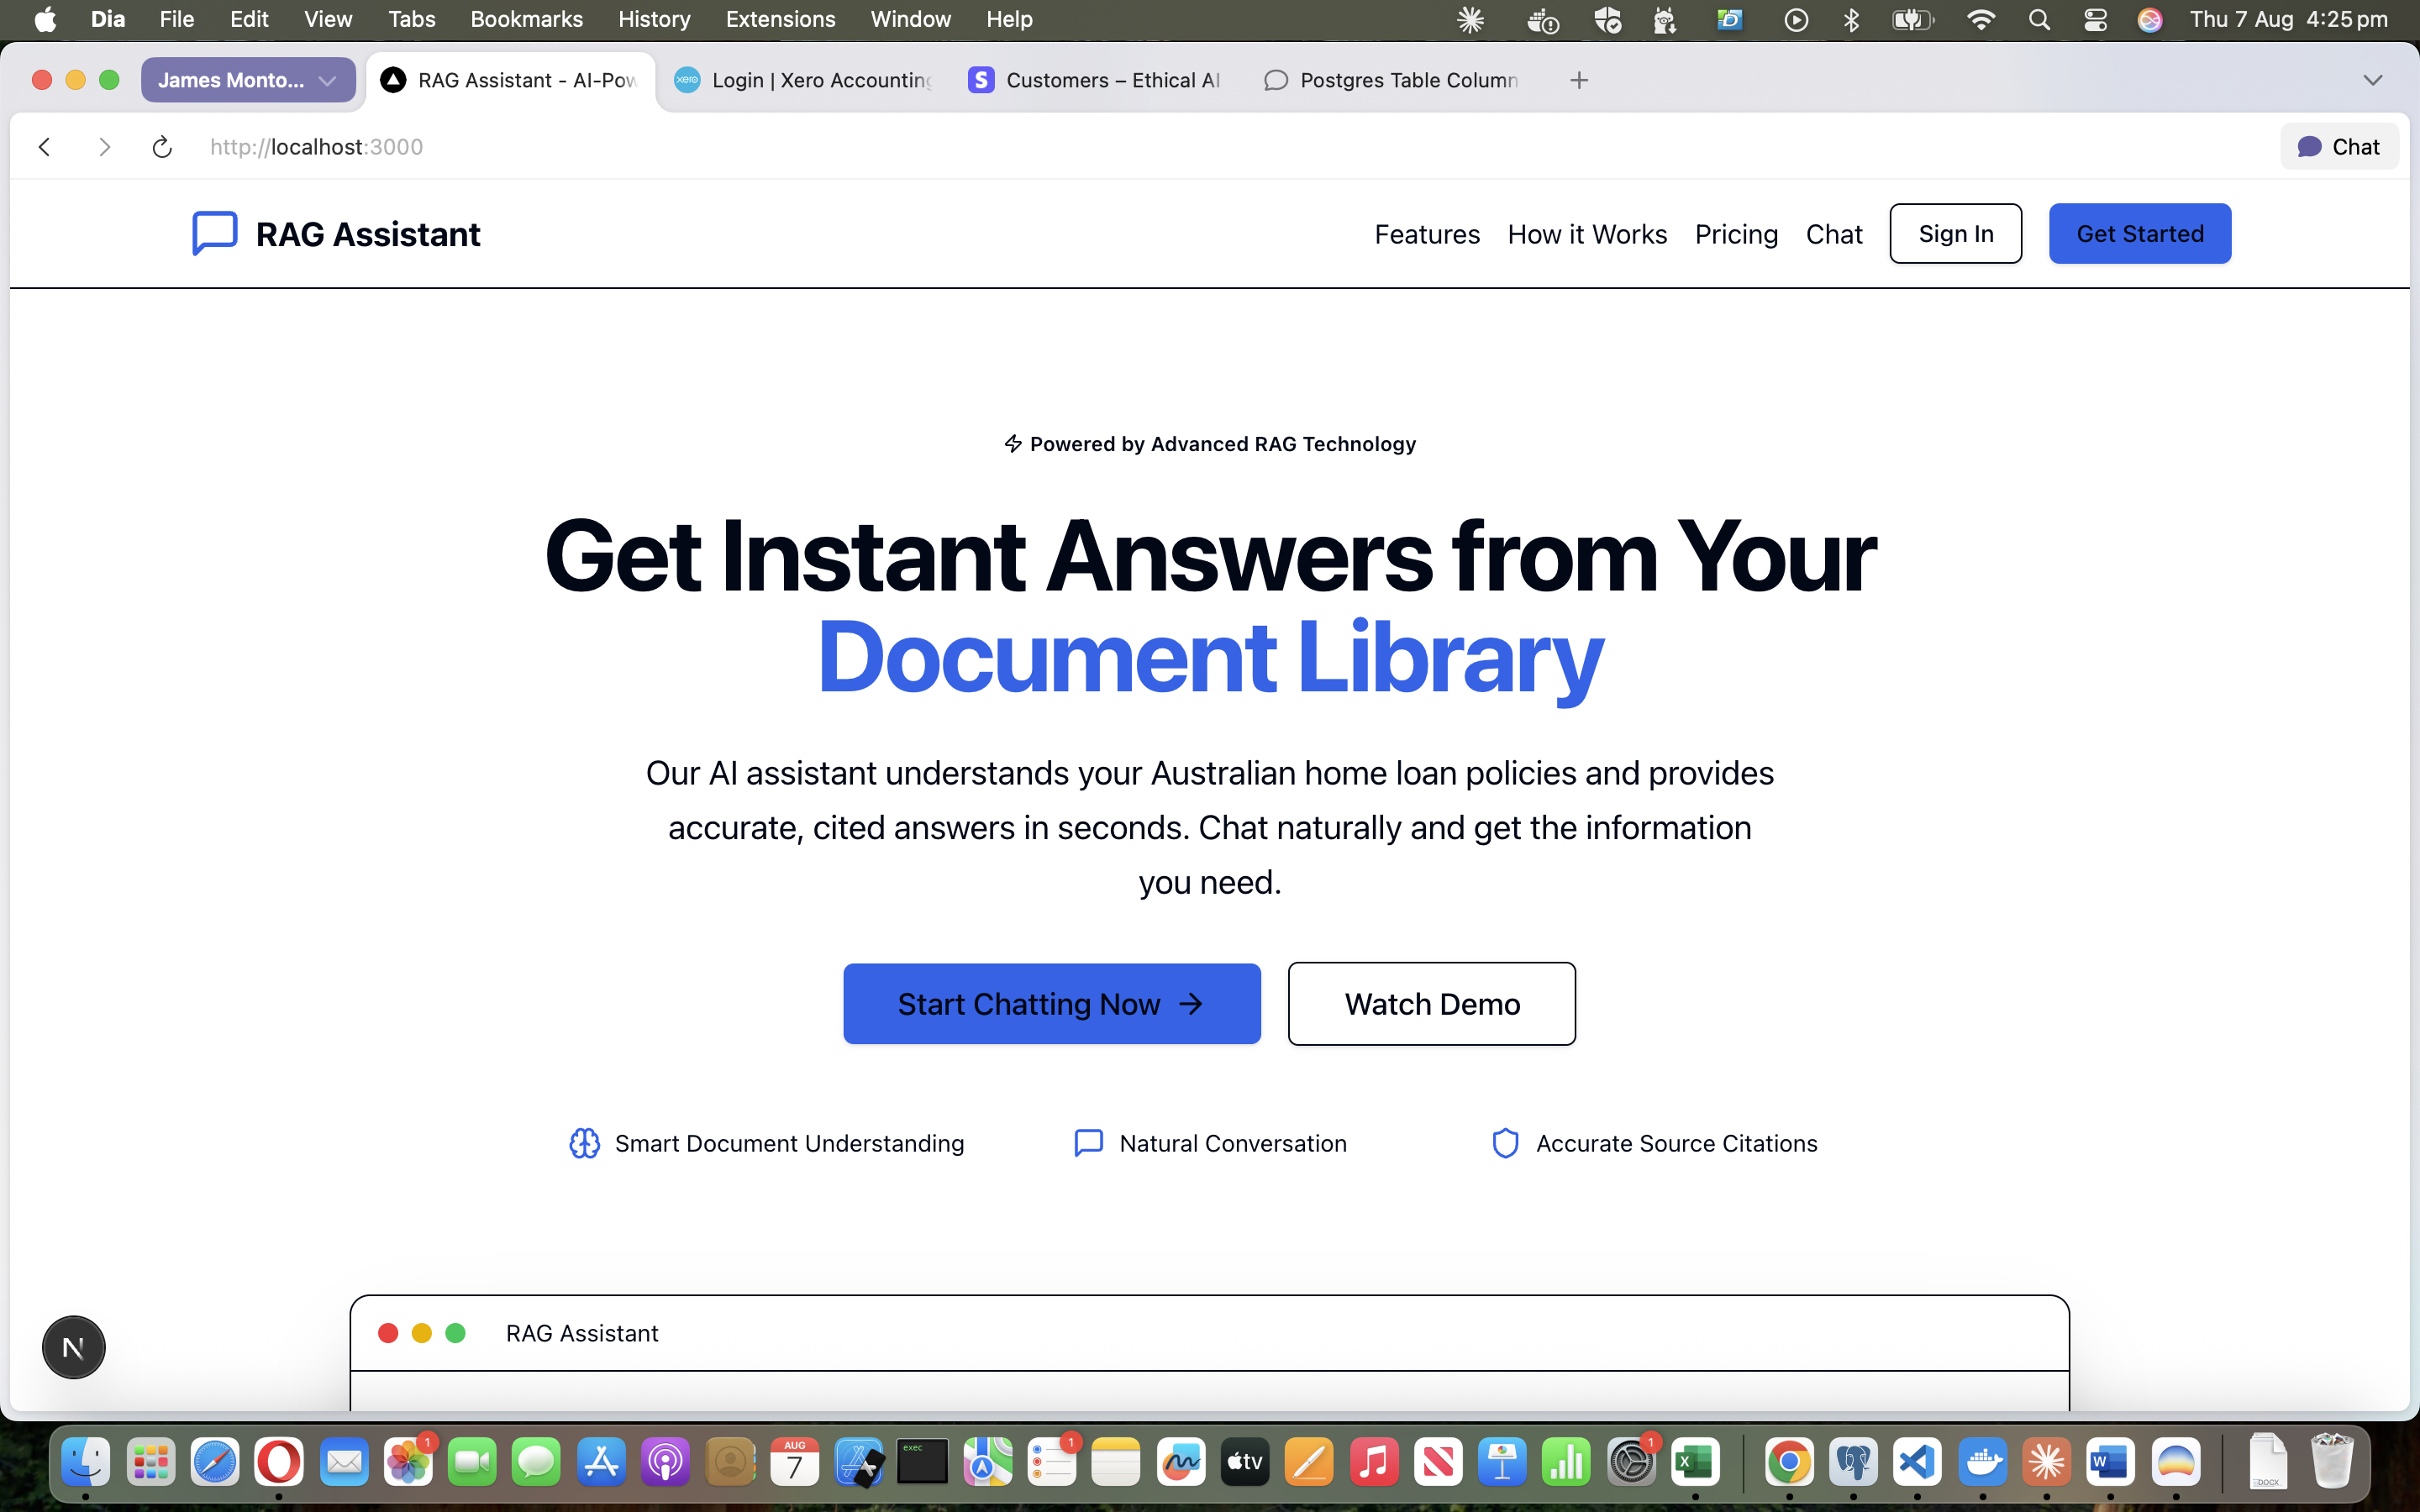The image size is (2420, 1512).
Task: Click the Watch Demo button
Action: [x=1431, y=1004]
